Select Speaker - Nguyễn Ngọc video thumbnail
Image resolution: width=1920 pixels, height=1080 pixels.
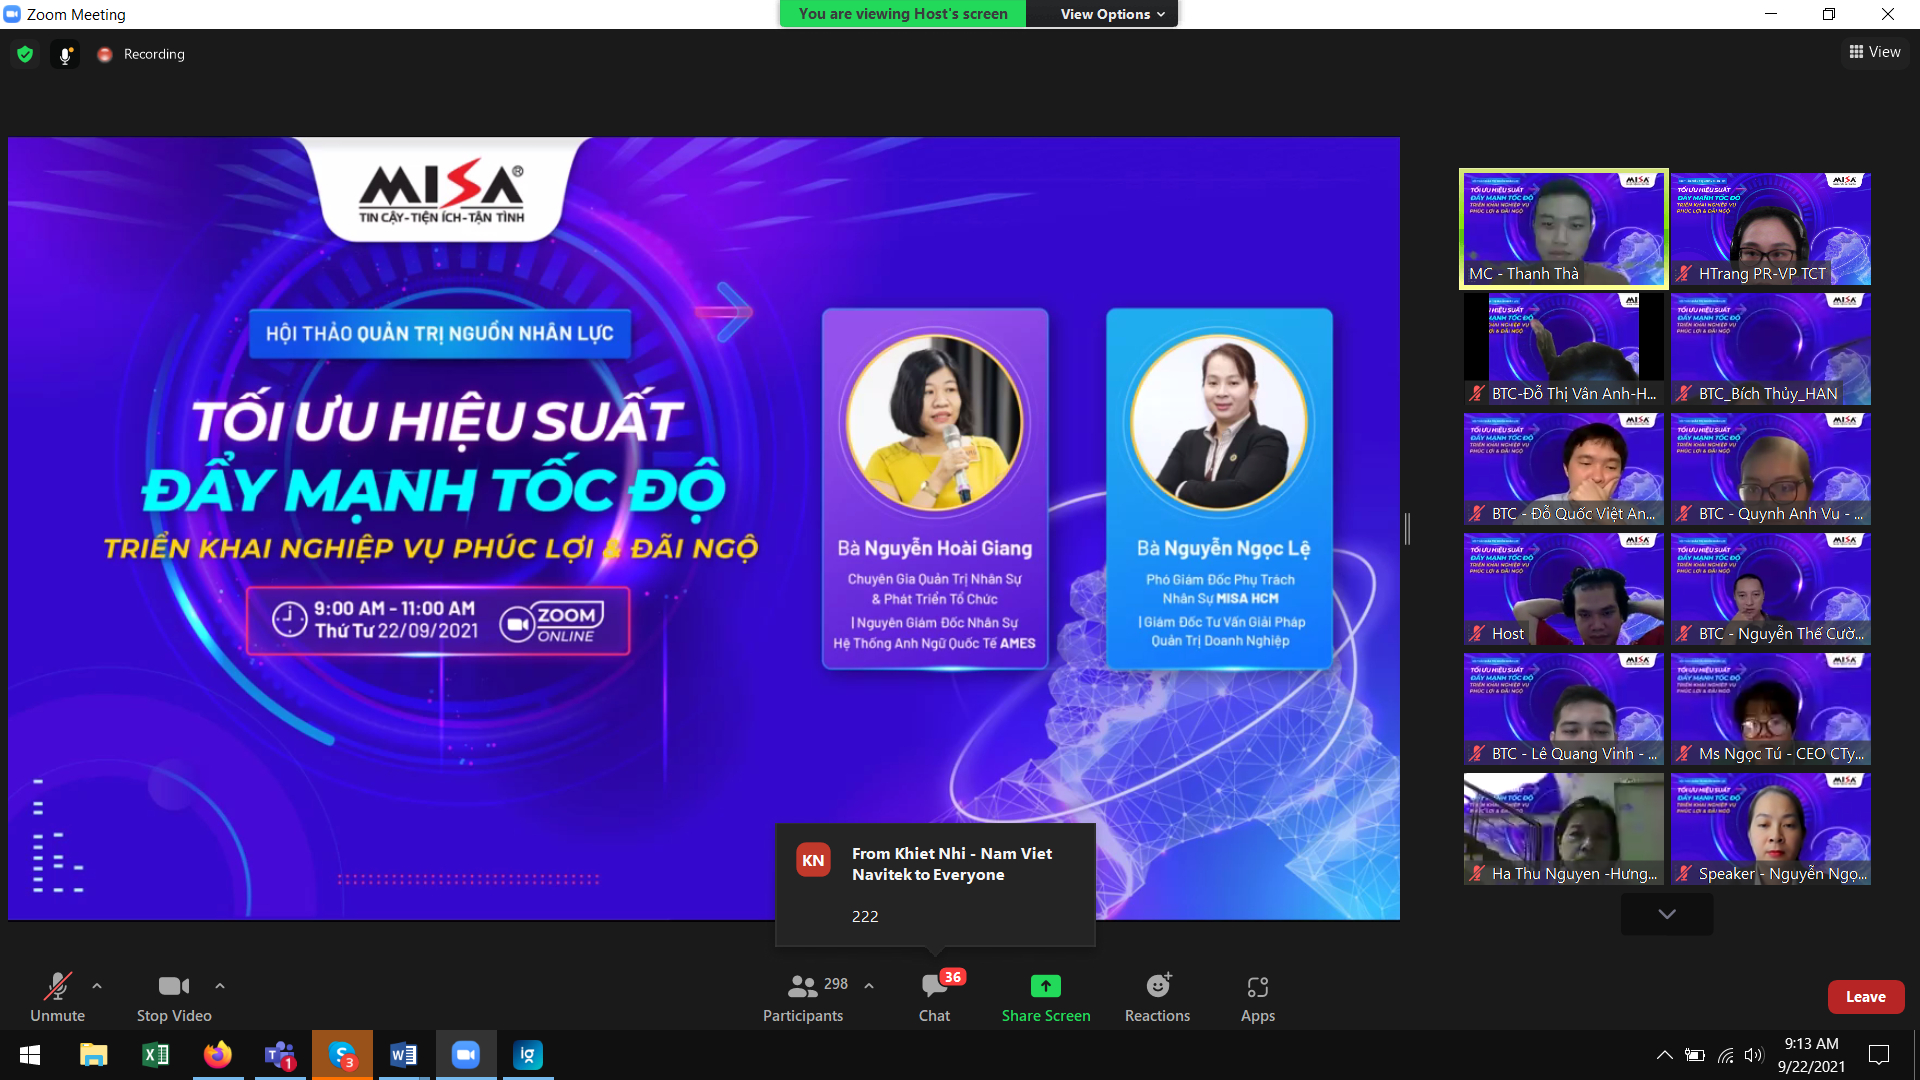tap(1771, 829)
